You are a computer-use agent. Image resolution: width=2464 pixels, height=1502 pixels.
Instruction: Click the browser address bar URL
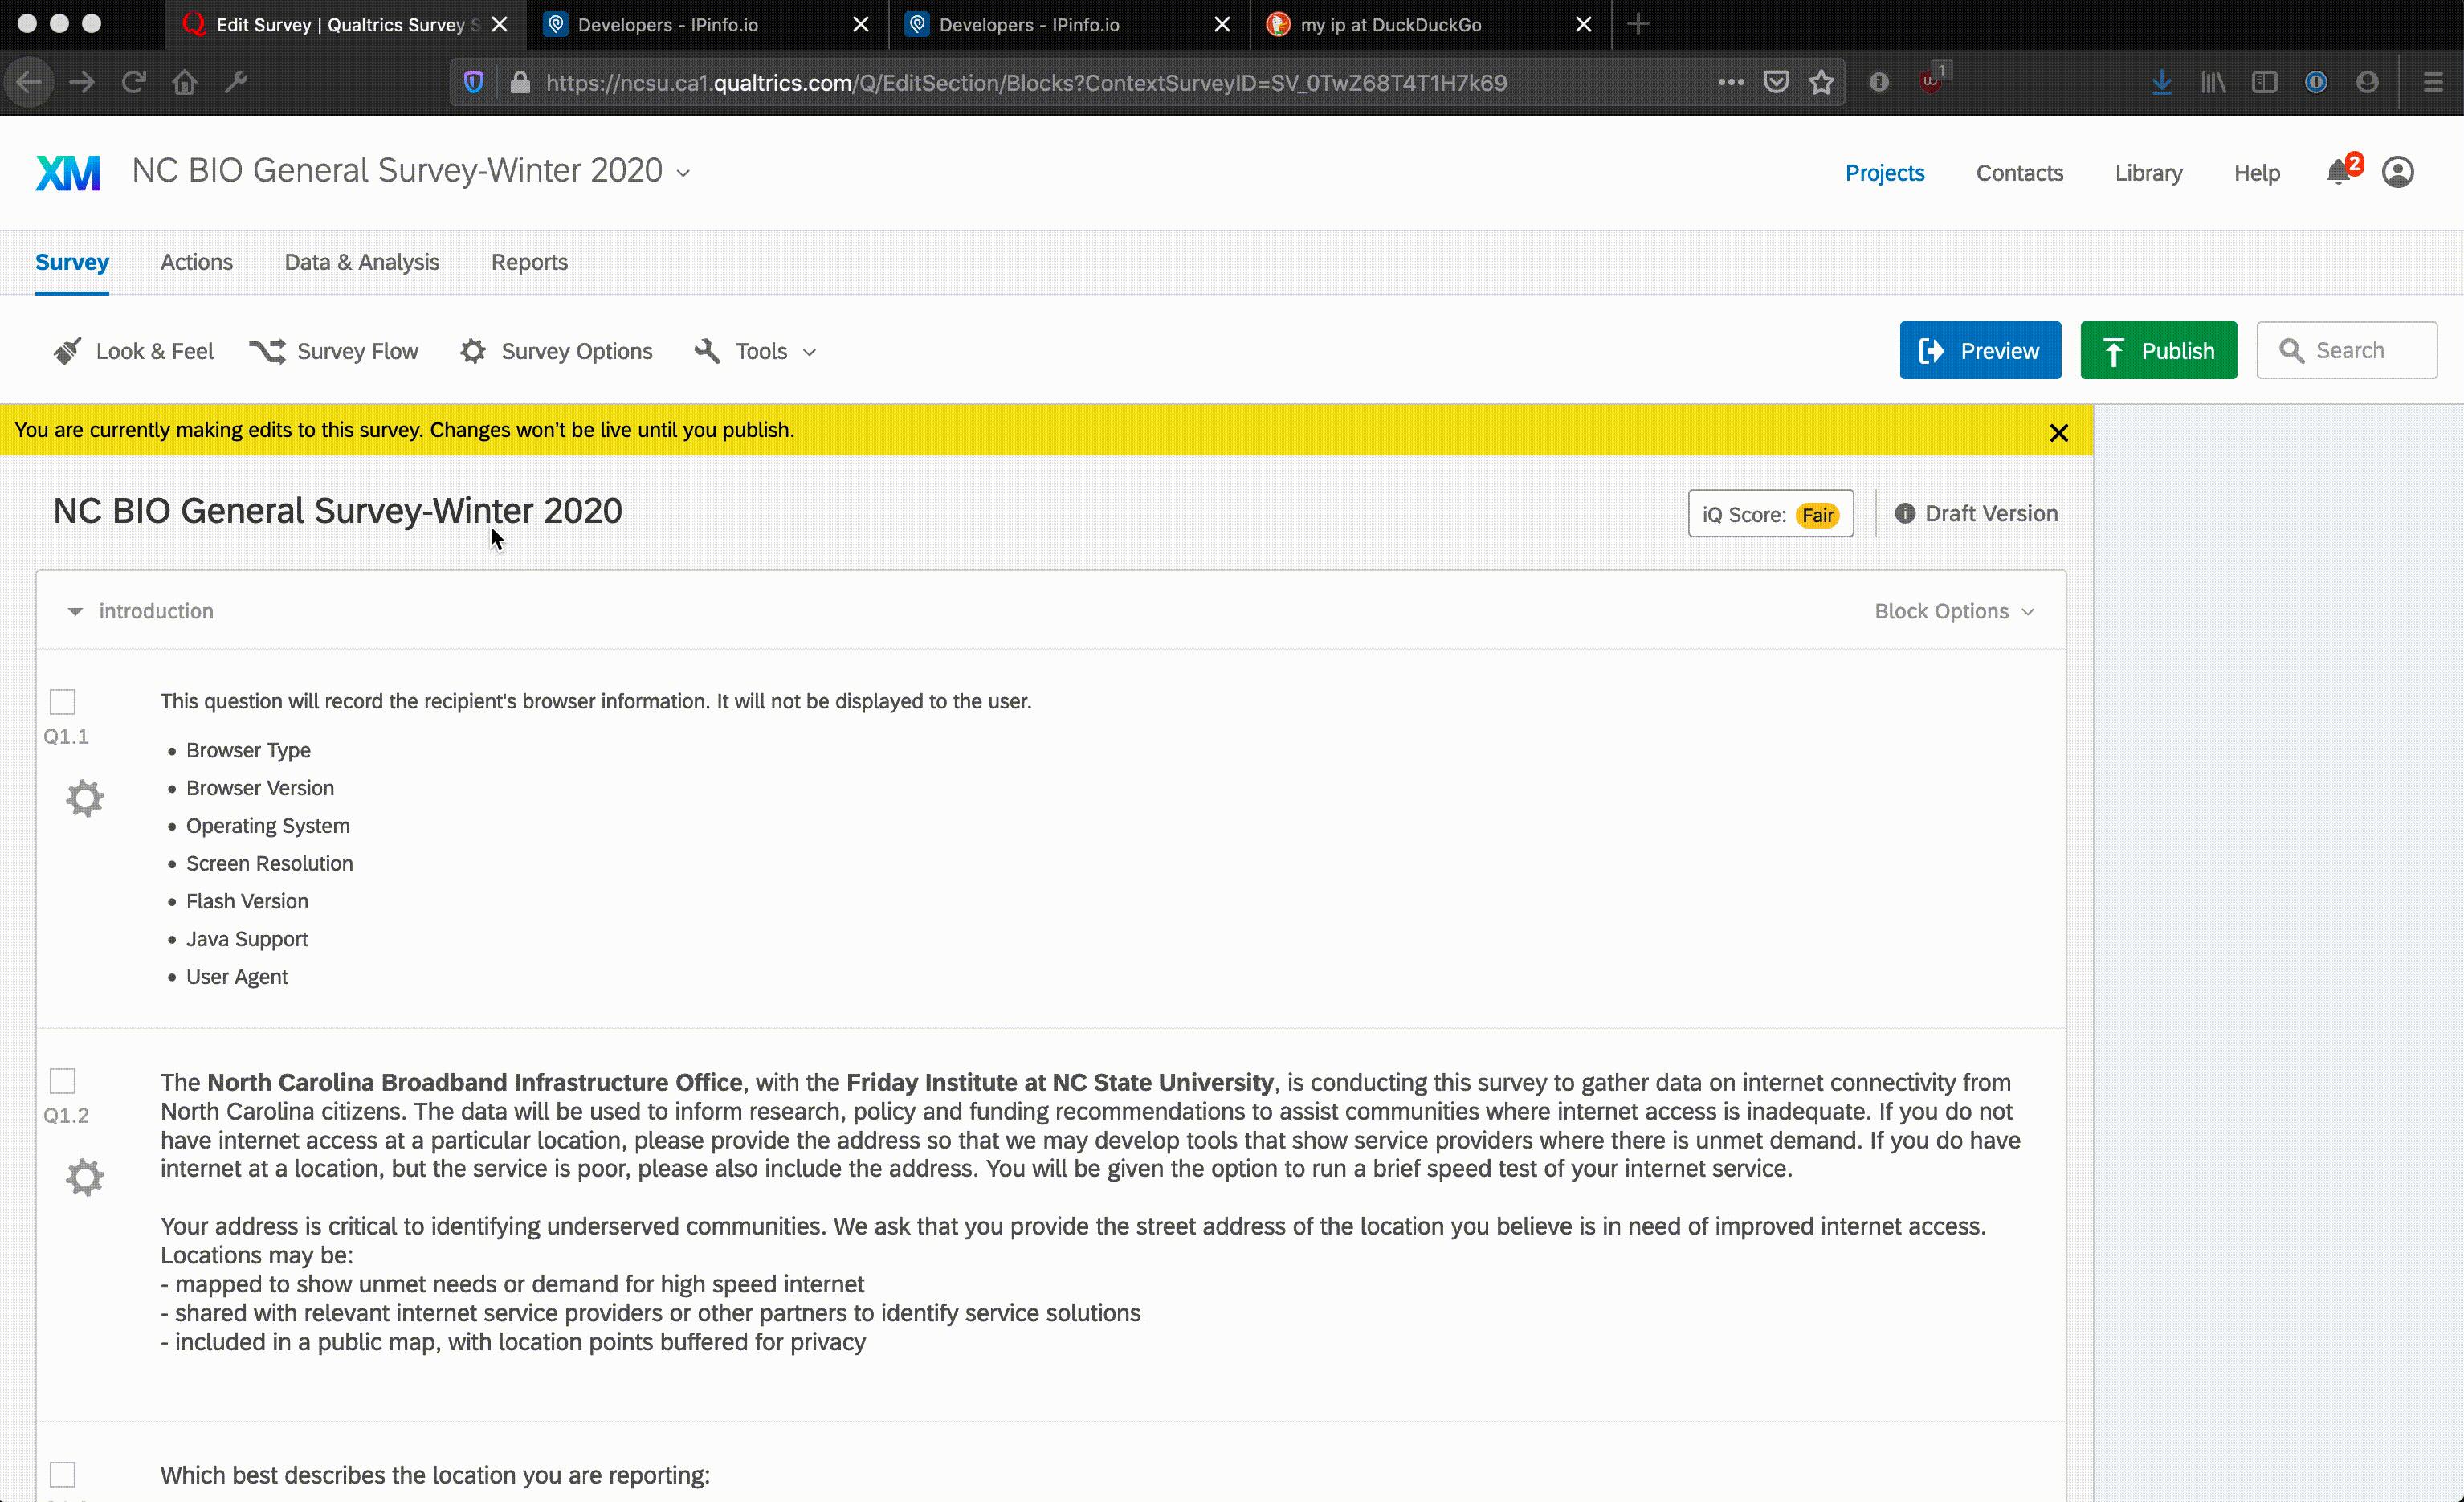click(1026, 82)
